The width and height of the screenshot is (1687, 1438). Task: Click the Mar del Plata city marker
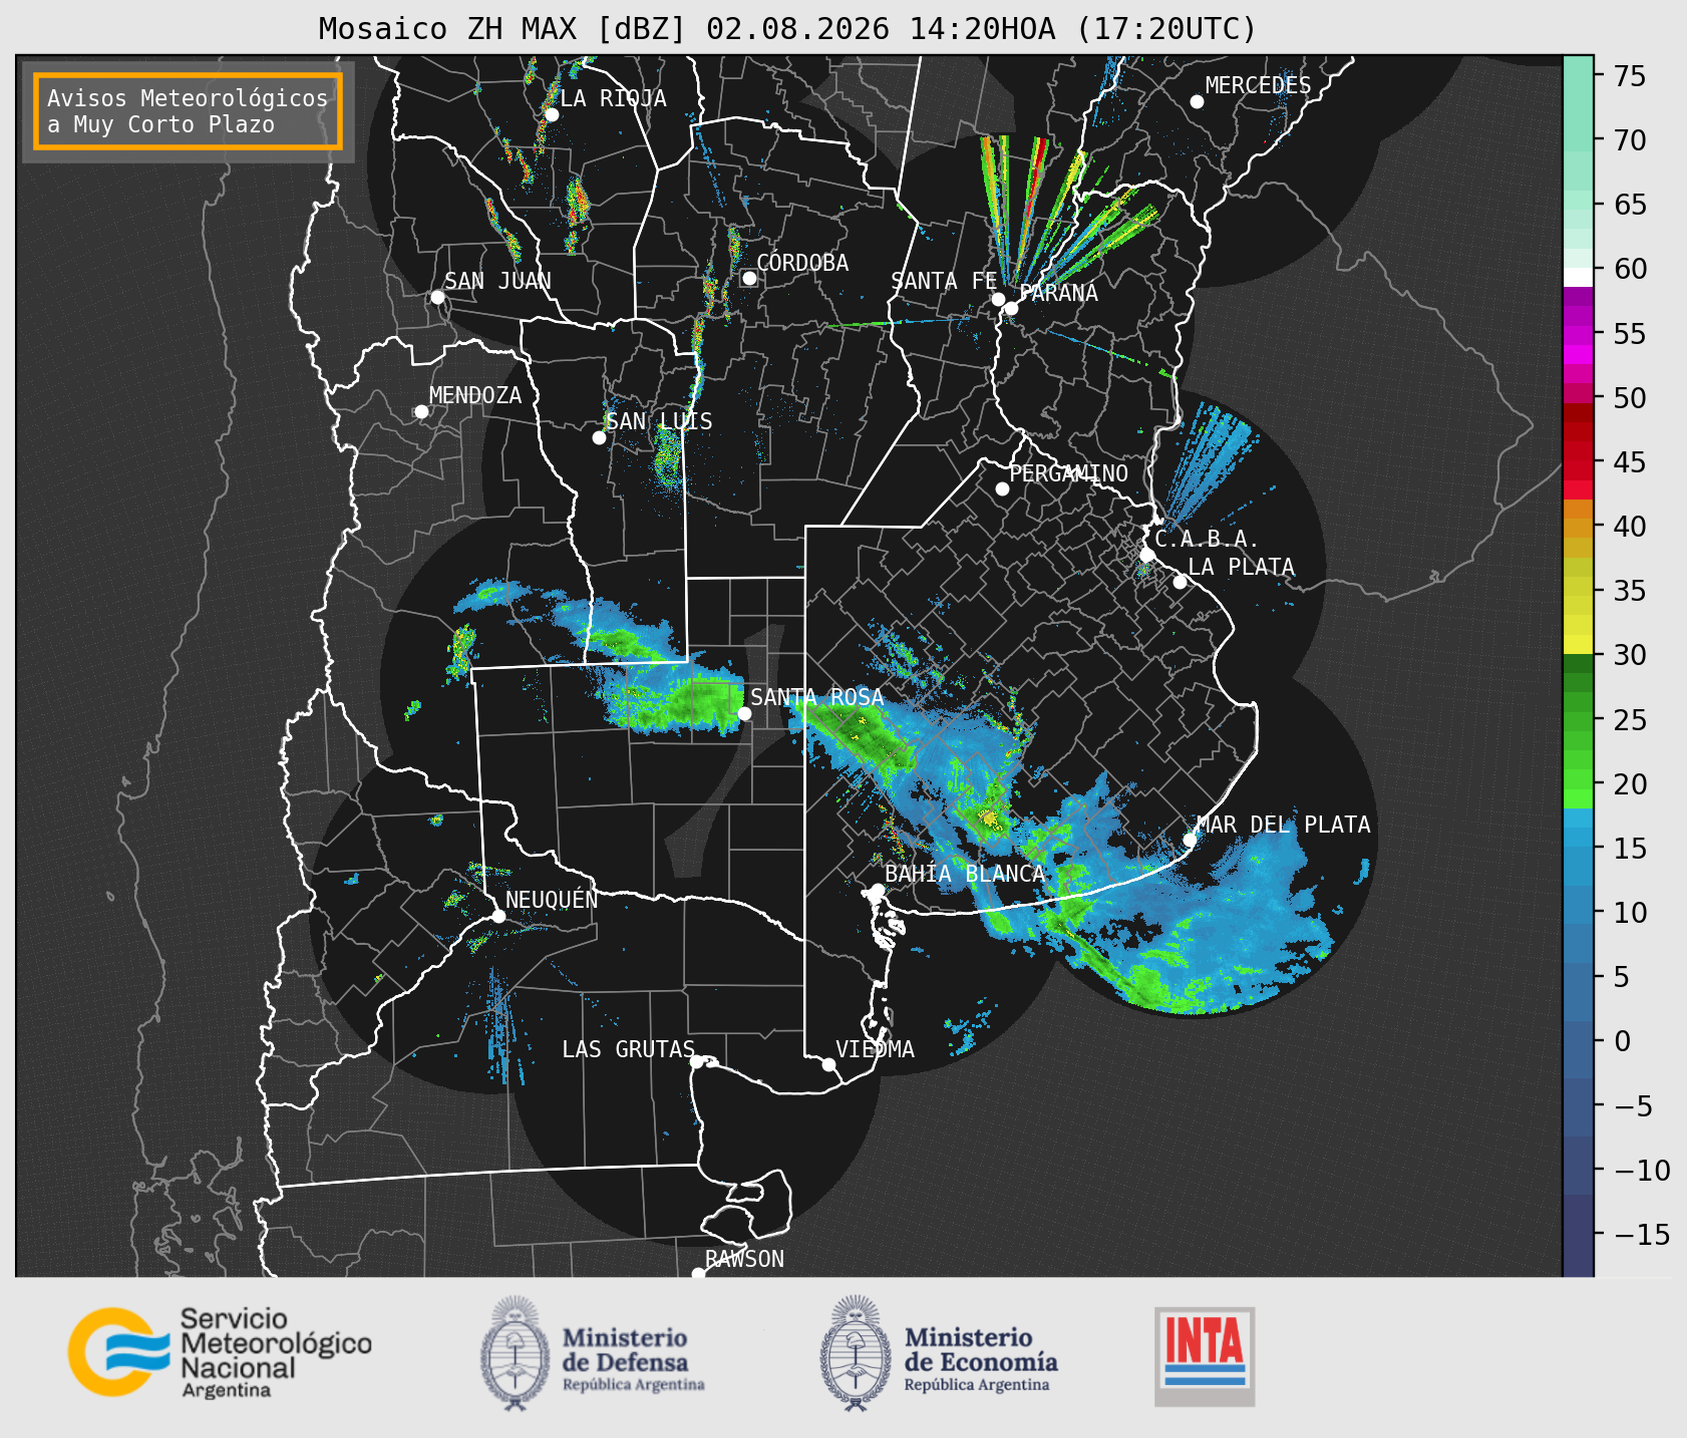1190,840
